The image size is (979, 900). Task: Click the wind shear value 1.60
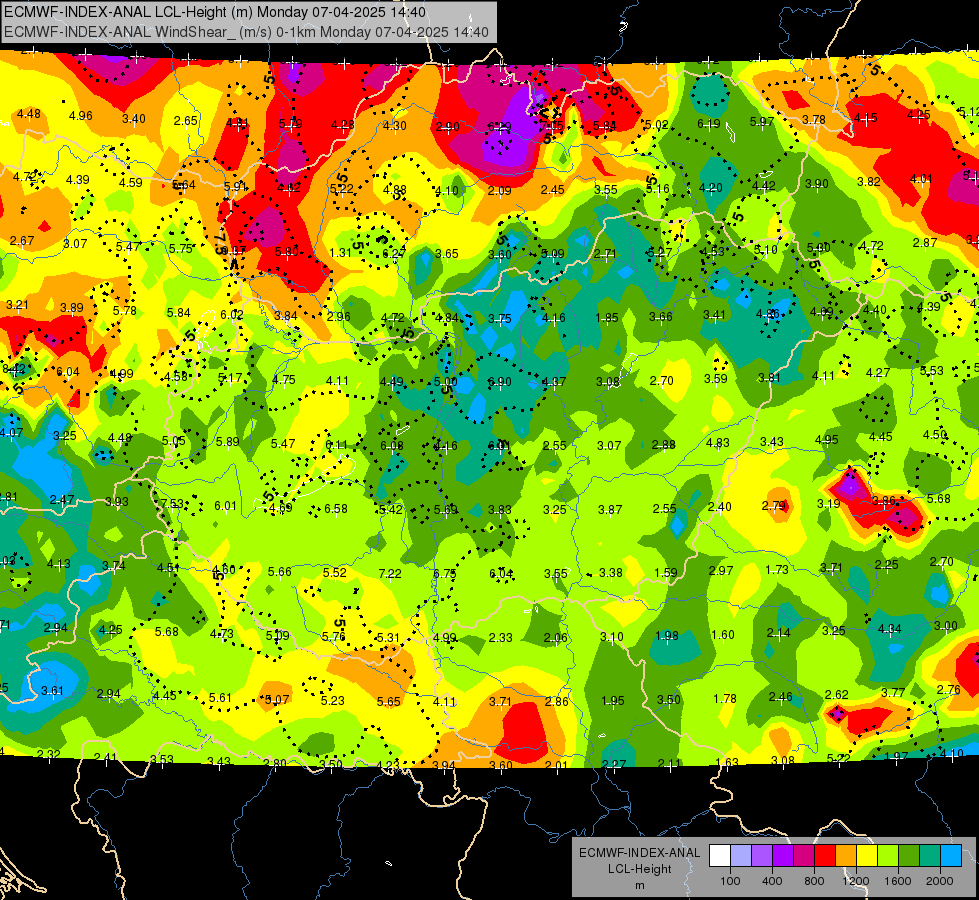722,635
